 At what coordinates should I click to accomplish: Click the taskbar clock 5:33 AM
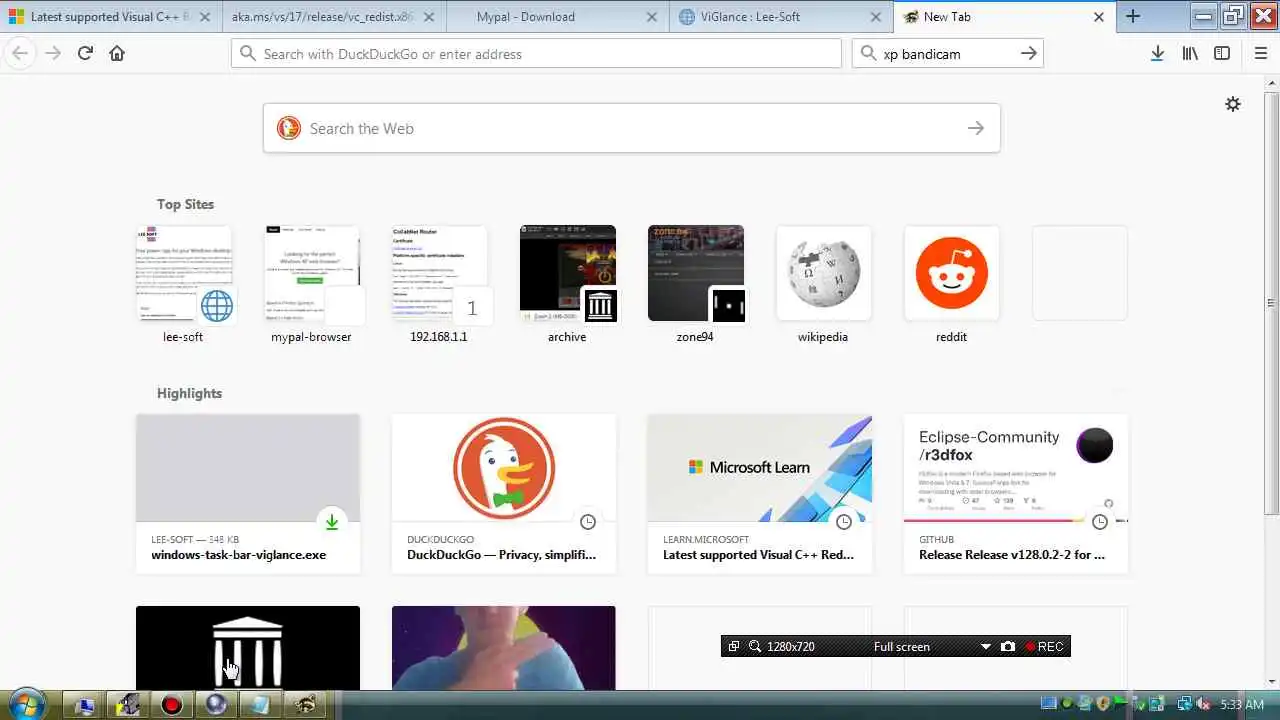tap(1241, 705)
